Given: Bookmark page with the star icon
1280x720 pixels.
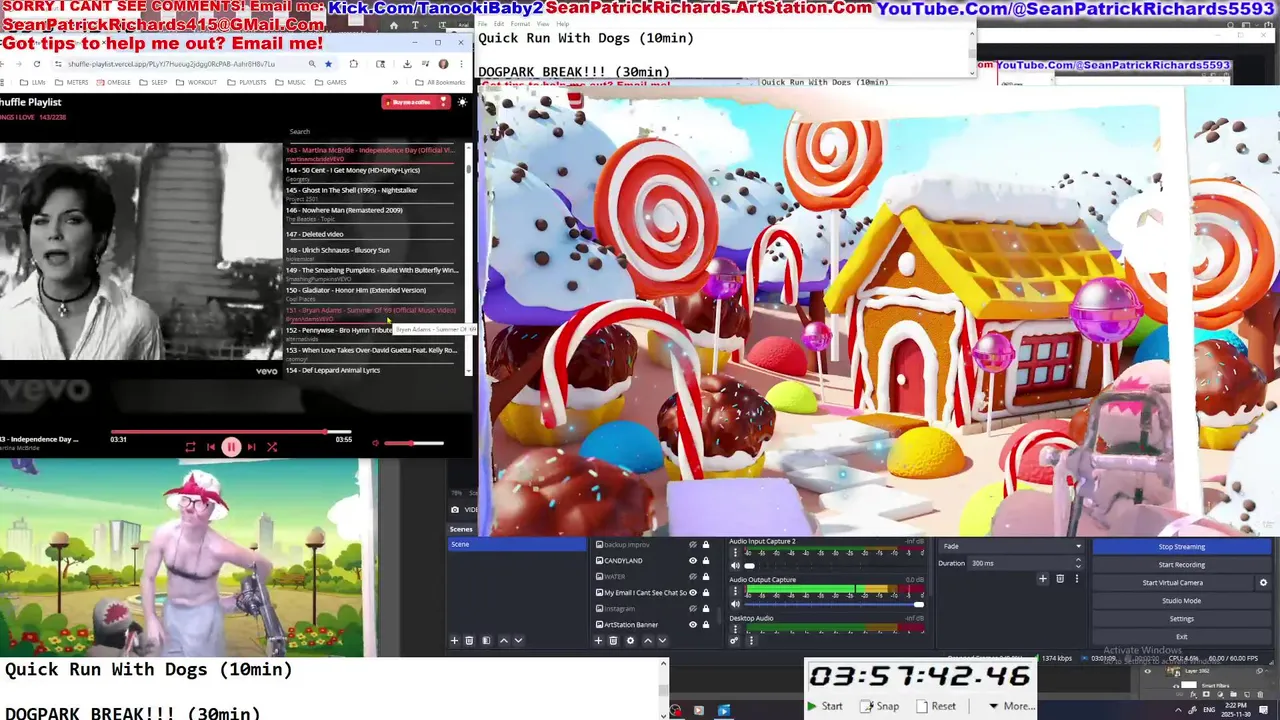Looking at the screenshot, I should pyautogui.click(x=328, y=64).
